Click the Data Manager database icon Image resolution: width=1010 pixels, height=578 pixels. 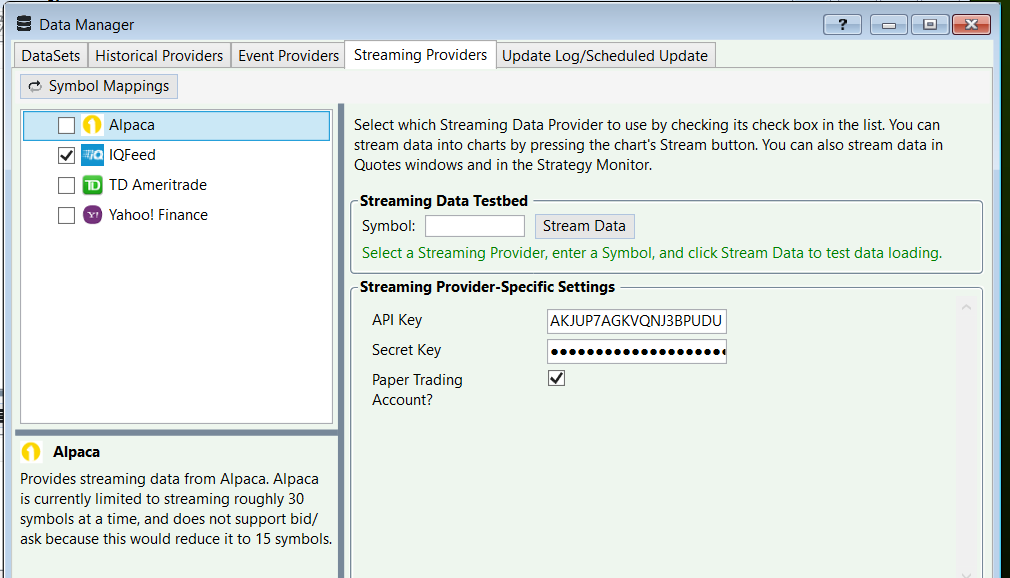(24, 24)
